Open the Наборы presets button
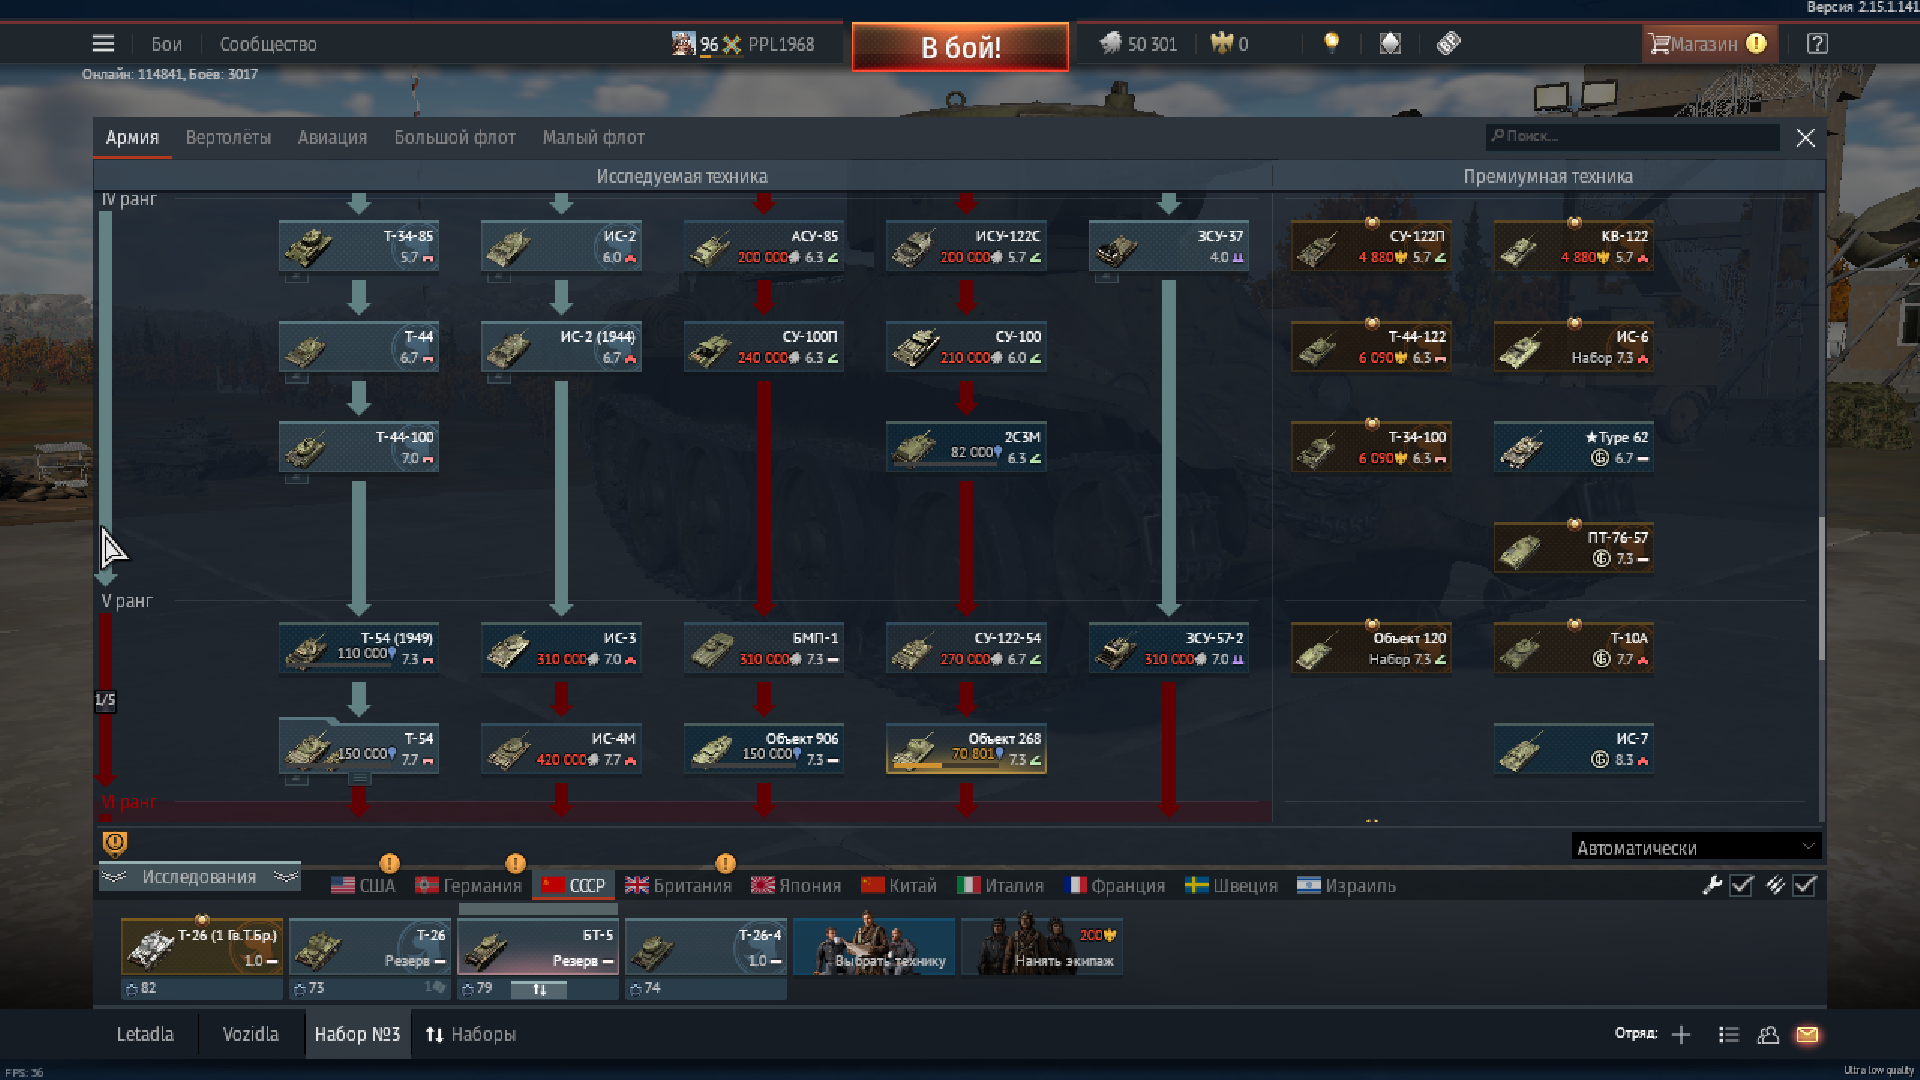The height and width of the screenshot is (1080, 1920). [x=471, y=1034]
